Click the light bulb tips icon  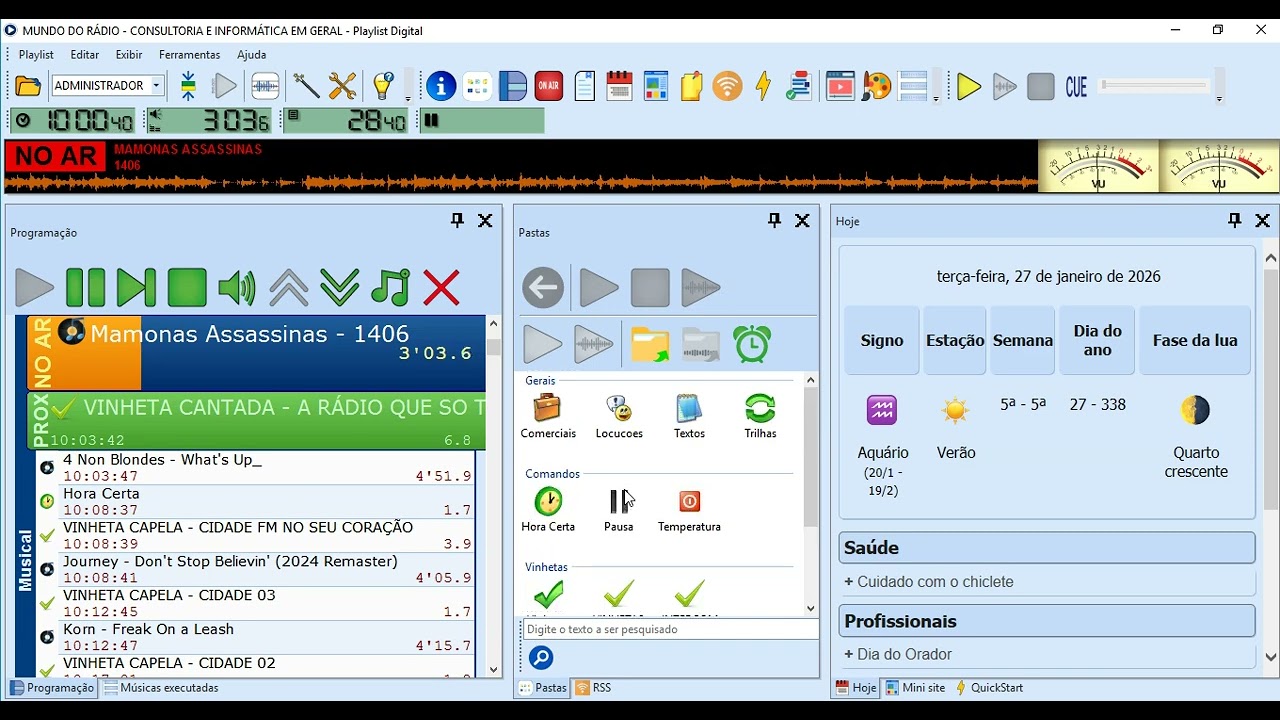[383, 86]
